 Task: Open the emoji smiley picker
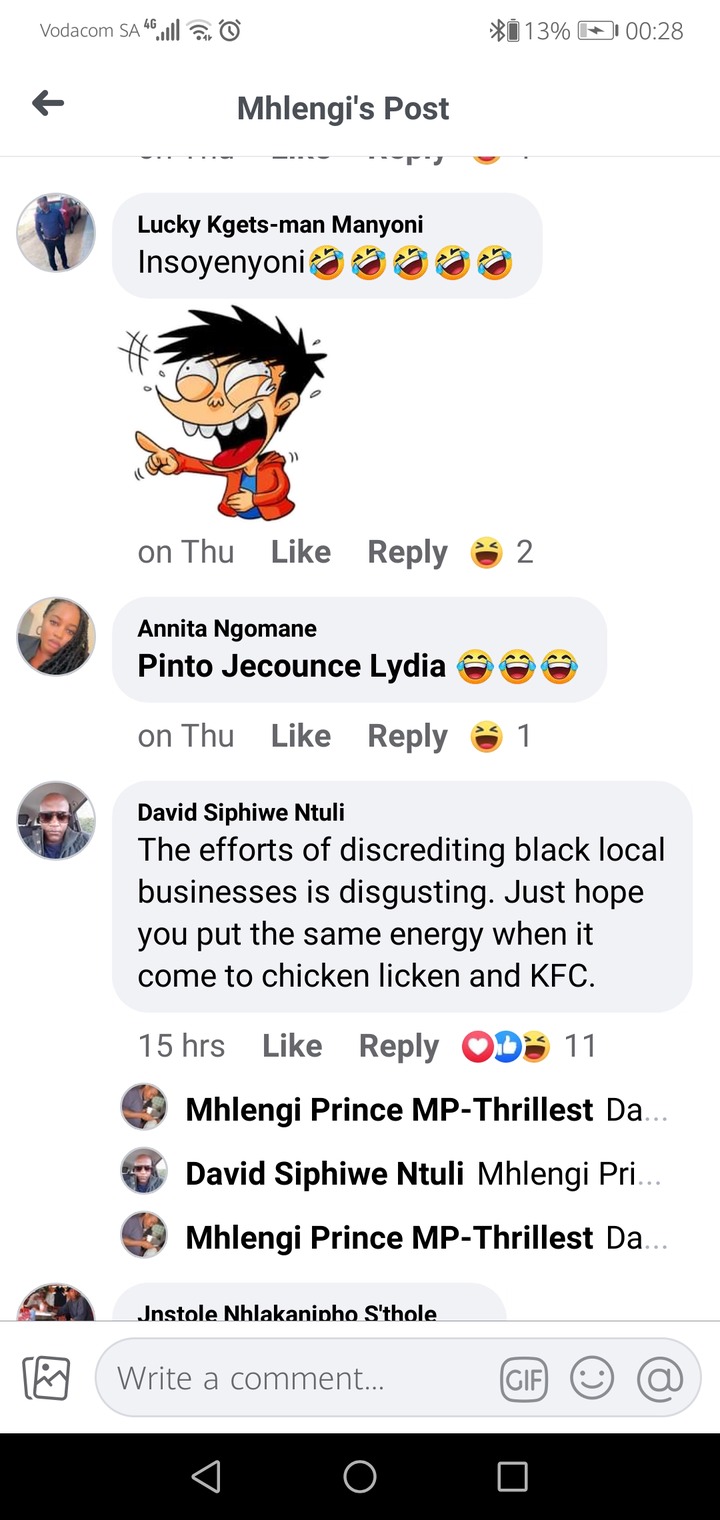point(591,1379)
